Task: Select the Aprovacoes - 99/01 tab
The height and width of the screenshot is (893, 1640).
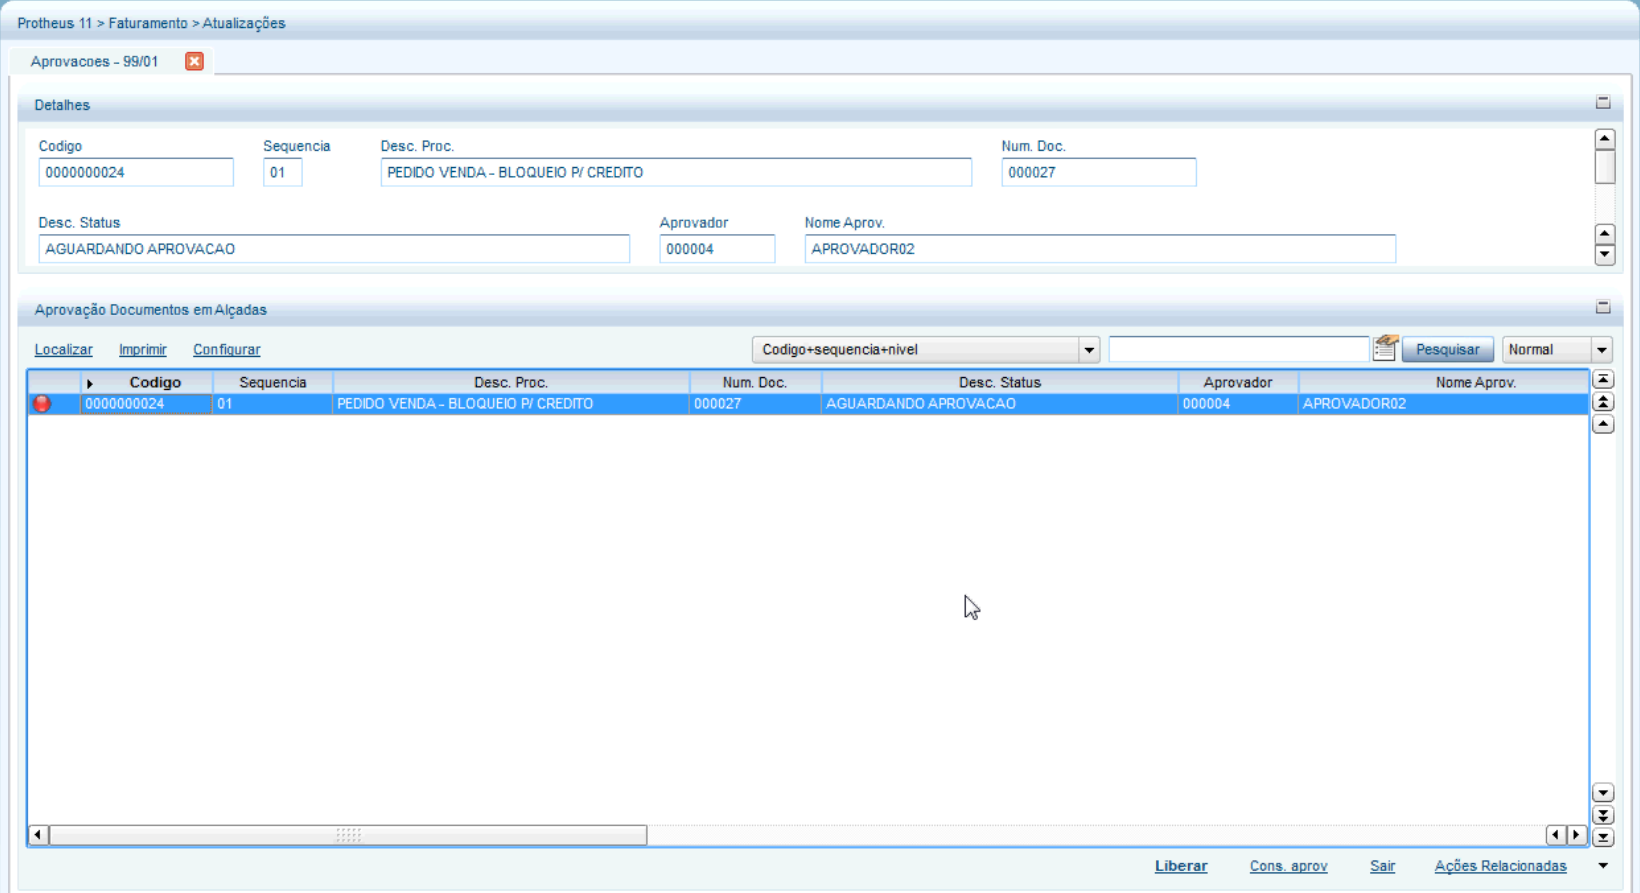Action: (94, 62)
